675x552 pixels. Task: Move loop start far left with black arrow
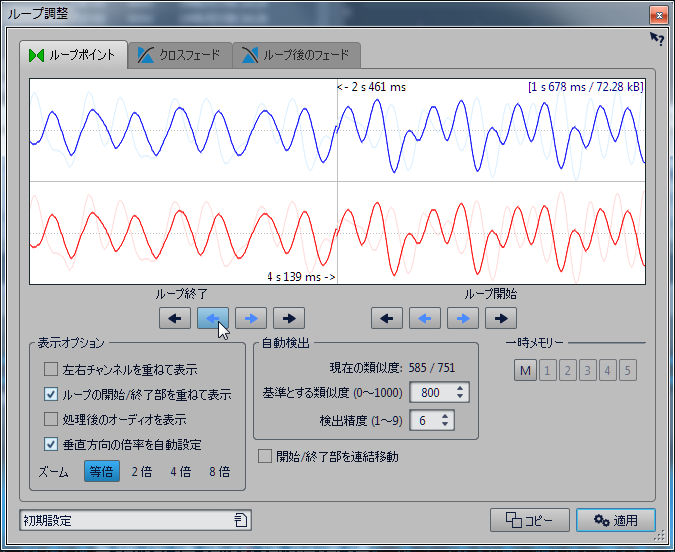(x=387, y=318)
